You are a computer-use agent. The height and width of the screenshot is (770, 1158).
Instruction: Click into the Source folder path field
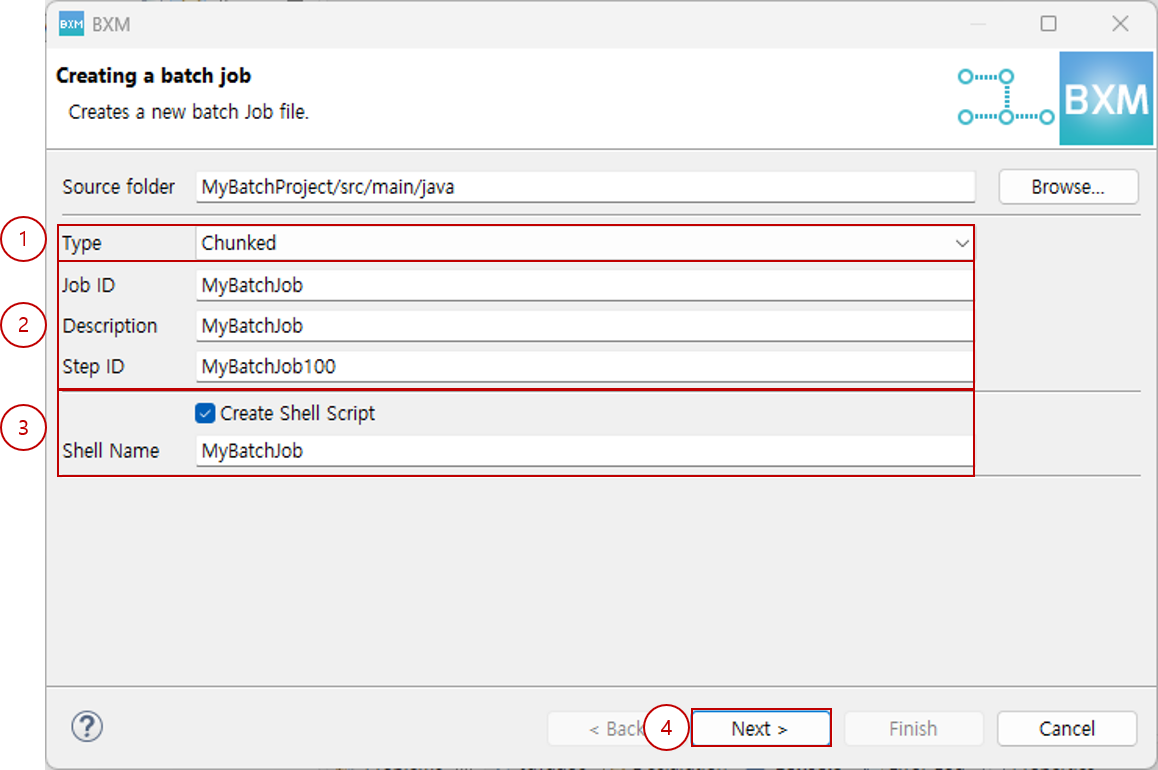[585, 187]
